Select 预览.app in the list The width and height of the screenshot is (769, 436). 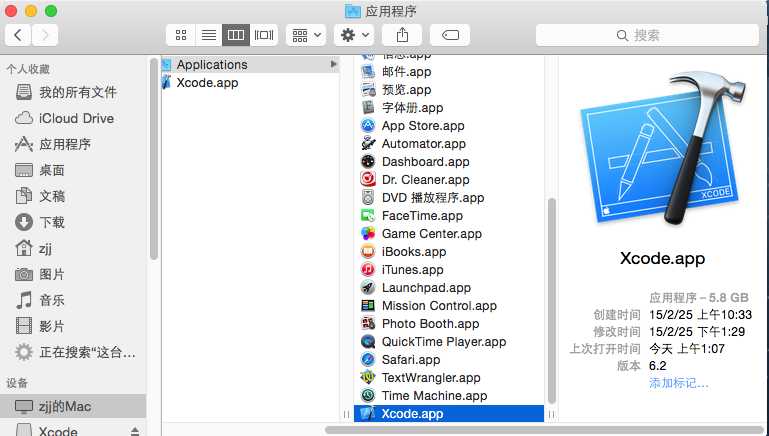click(449, 90)
